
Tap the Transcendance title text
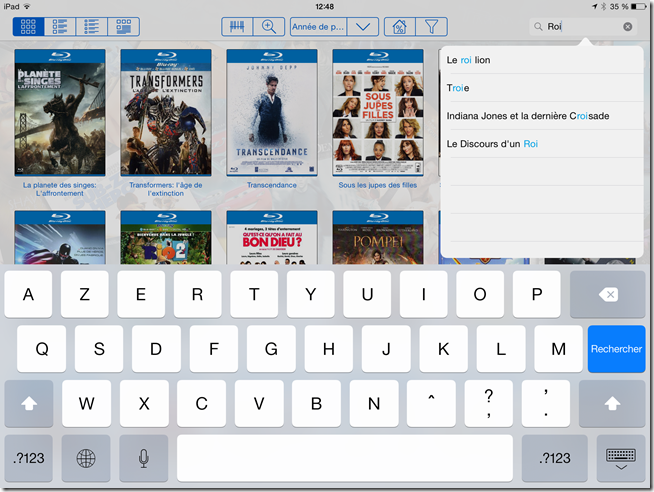click(x=272, y=185)
